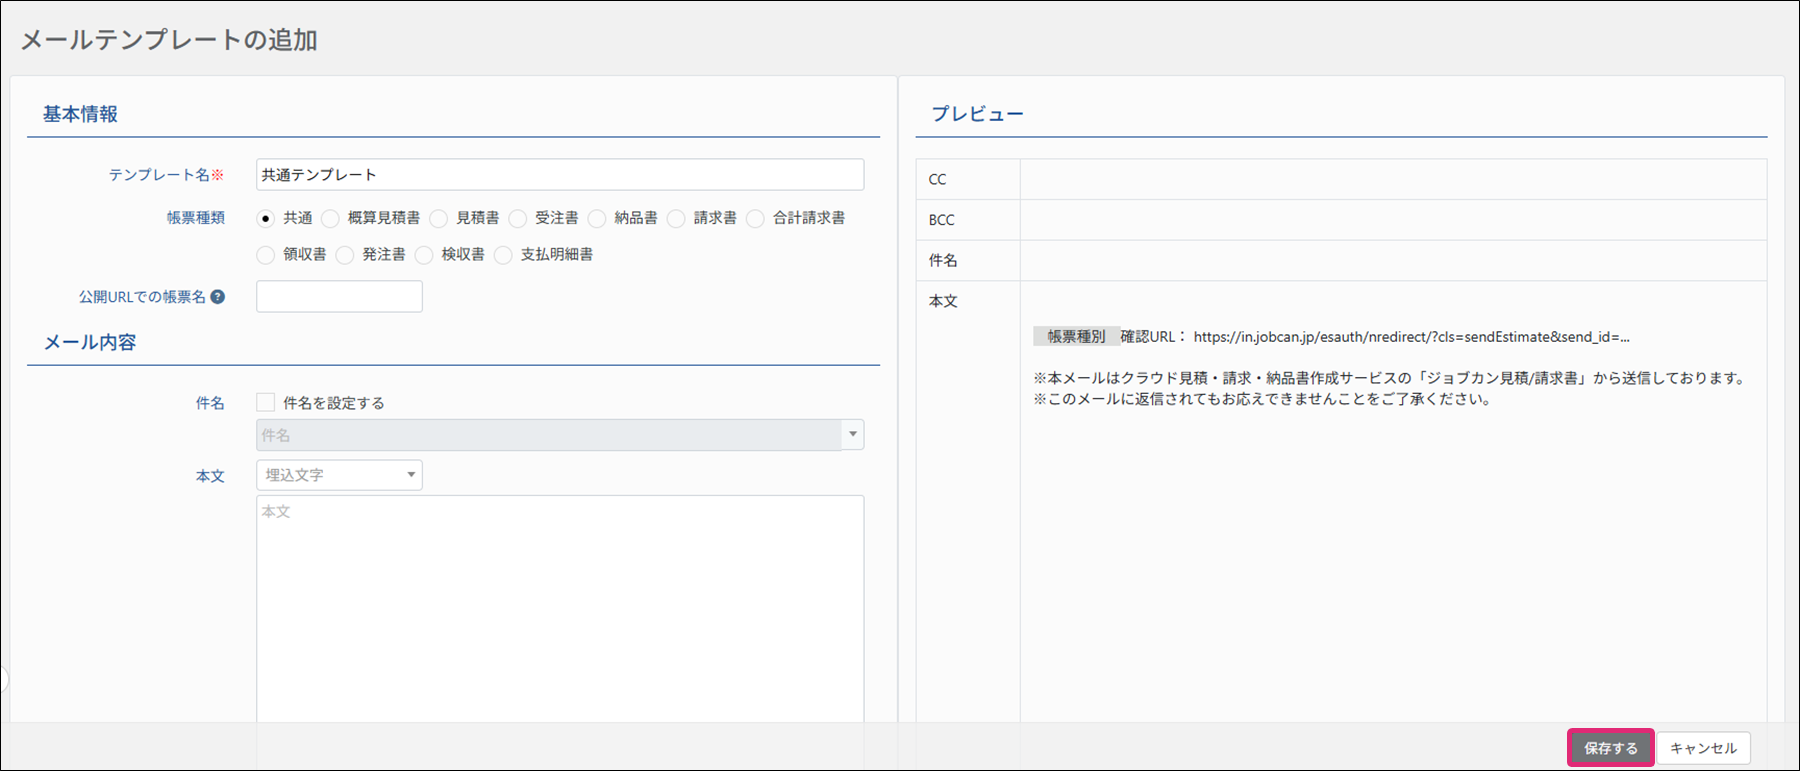Select the 領収書 radio button
The width and height of the screenshot is (1800, 771).
click(x=266, y=255)
